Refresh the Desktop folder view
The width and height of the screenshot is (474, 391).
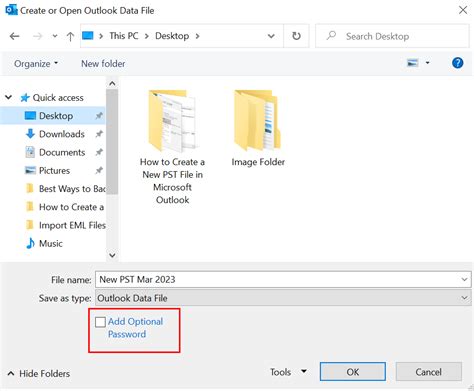point(296,36)
